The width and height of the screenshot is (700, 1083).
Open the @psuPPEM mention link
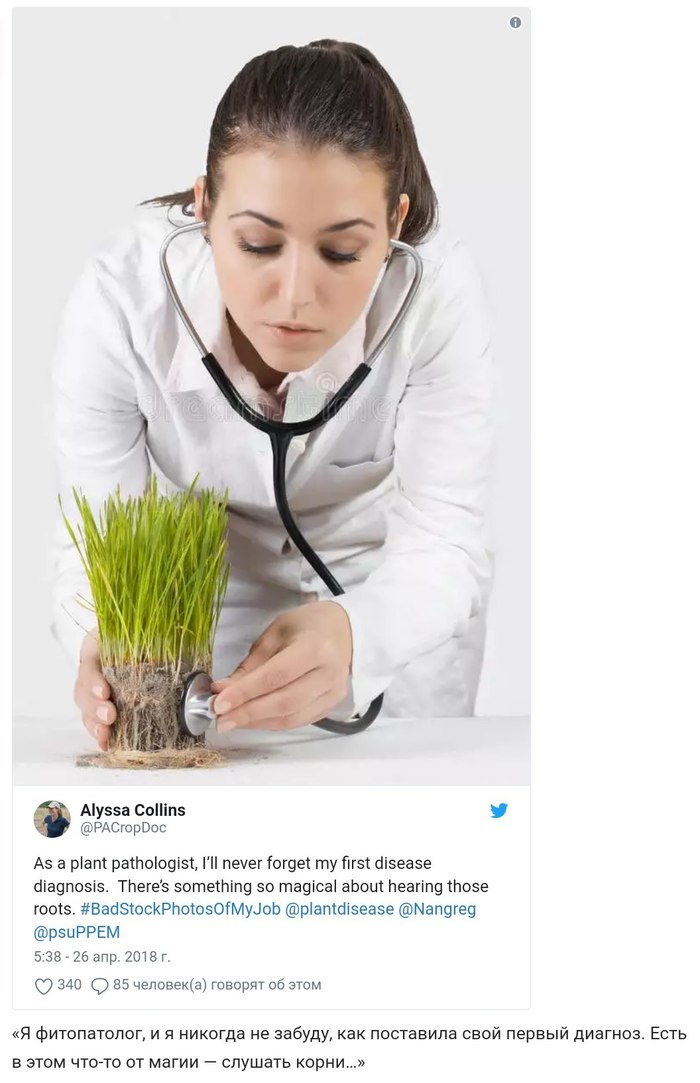[77, 932]
